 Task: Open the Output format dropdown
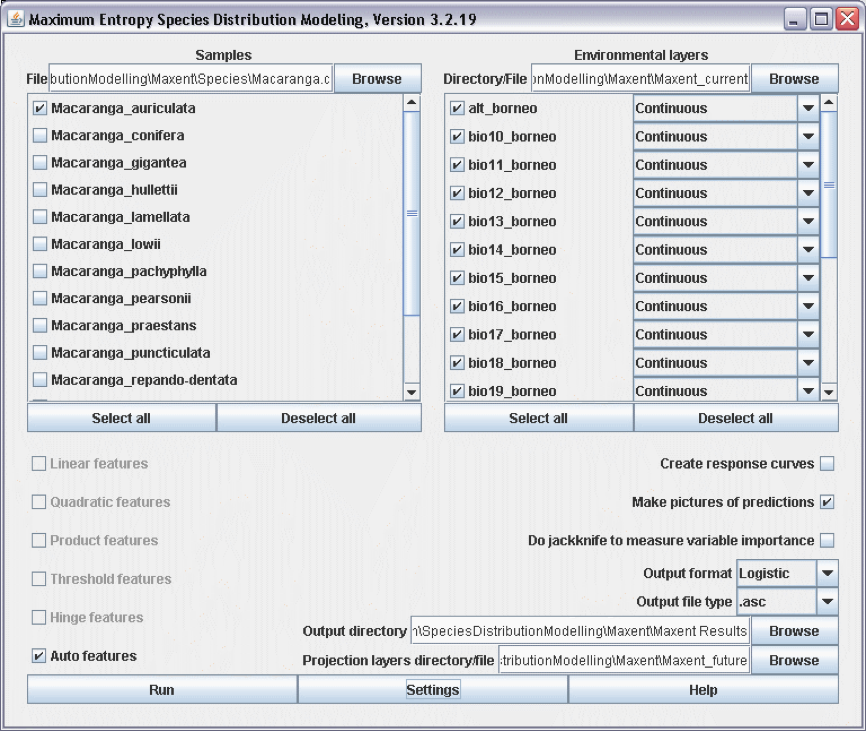[x=827, y=573]
